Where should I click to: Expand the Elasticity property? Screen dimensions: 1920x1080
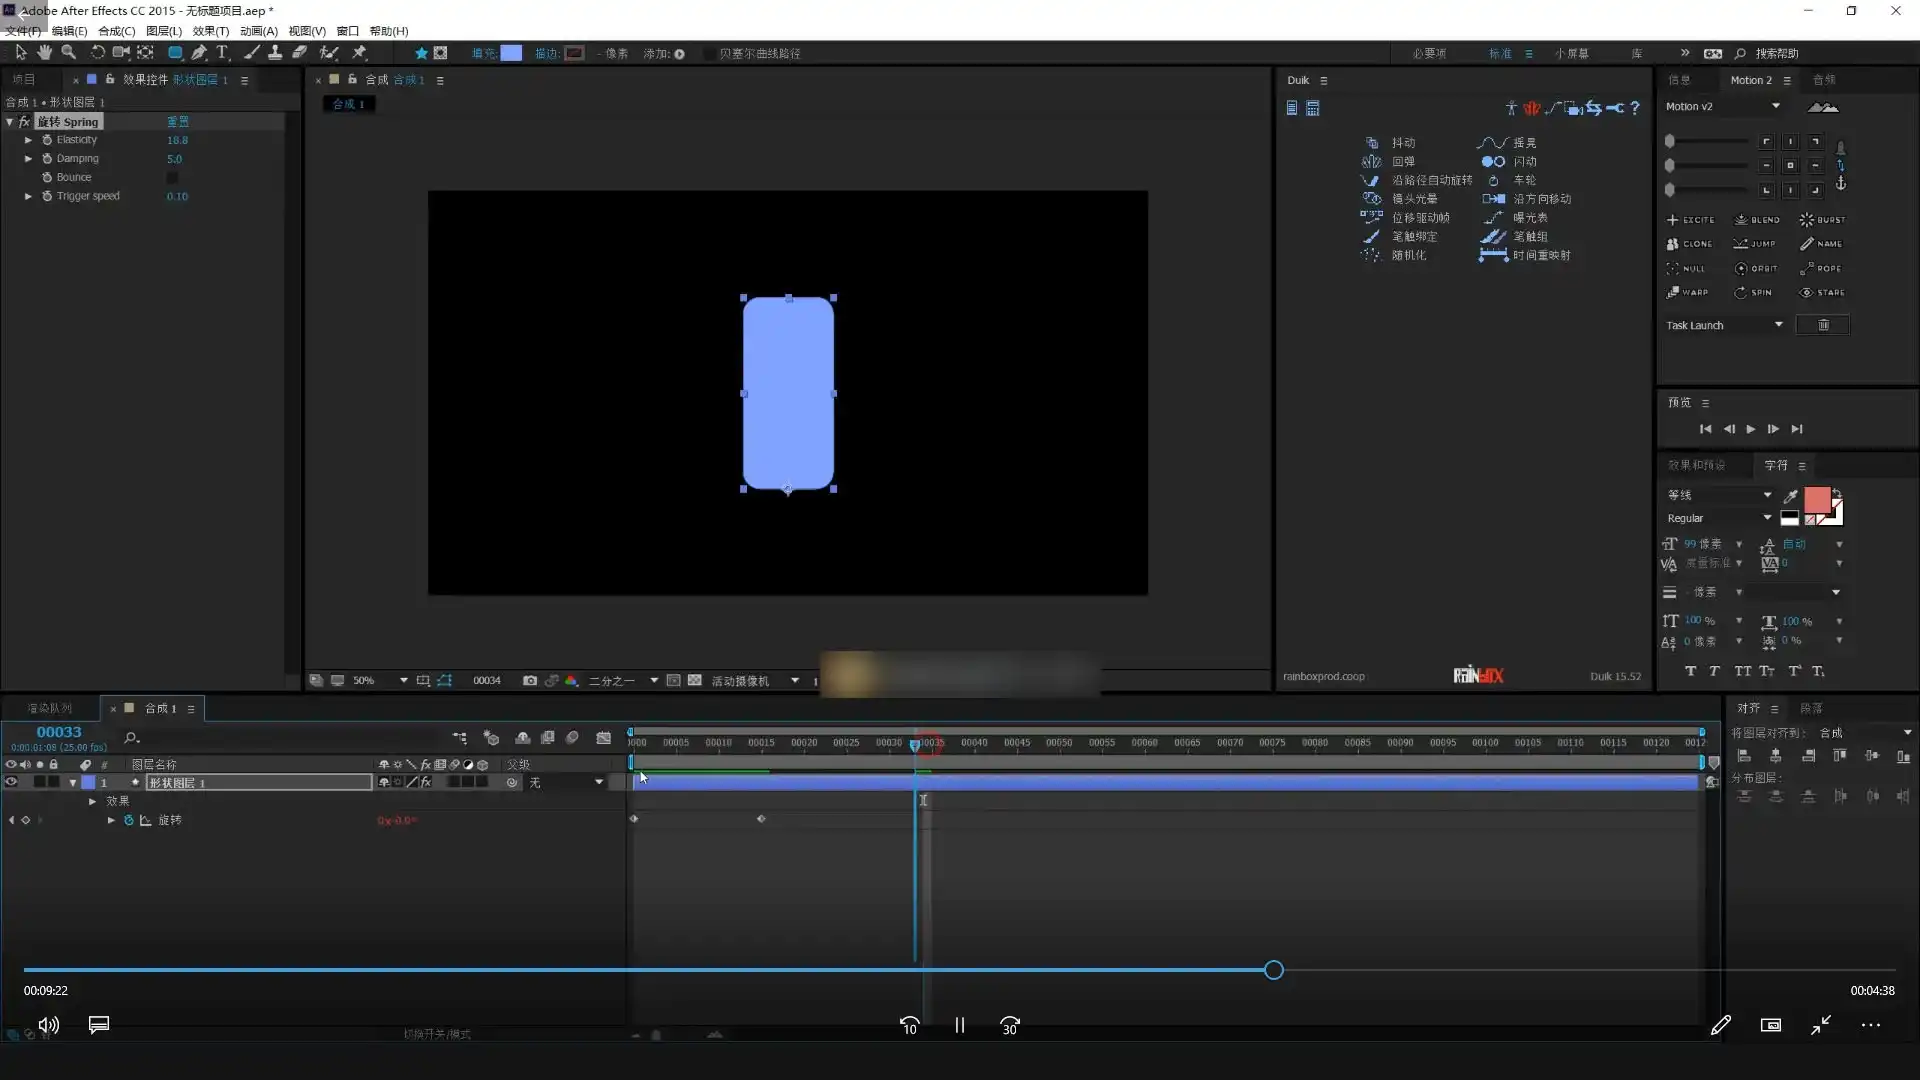[28, 140]
